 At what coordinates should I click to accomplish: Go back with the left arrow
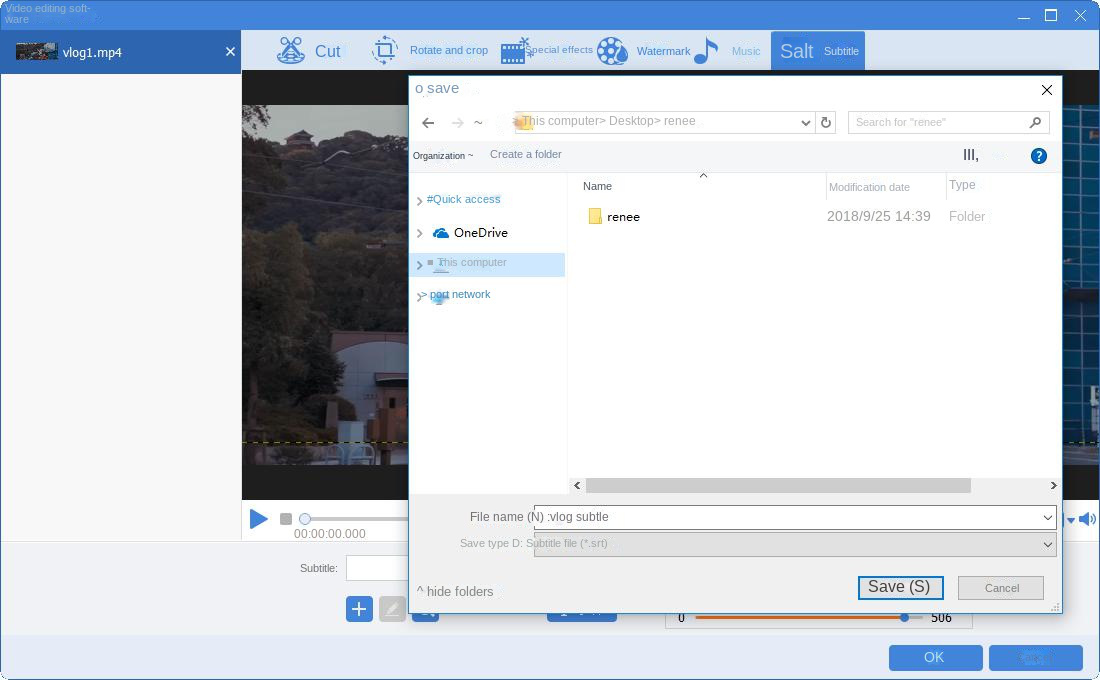coord(428,122)
